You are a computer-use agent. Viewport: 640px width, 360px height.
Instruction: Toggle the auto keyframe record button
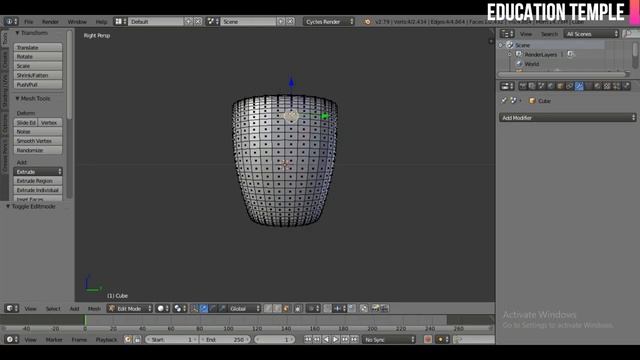(427, 339)
